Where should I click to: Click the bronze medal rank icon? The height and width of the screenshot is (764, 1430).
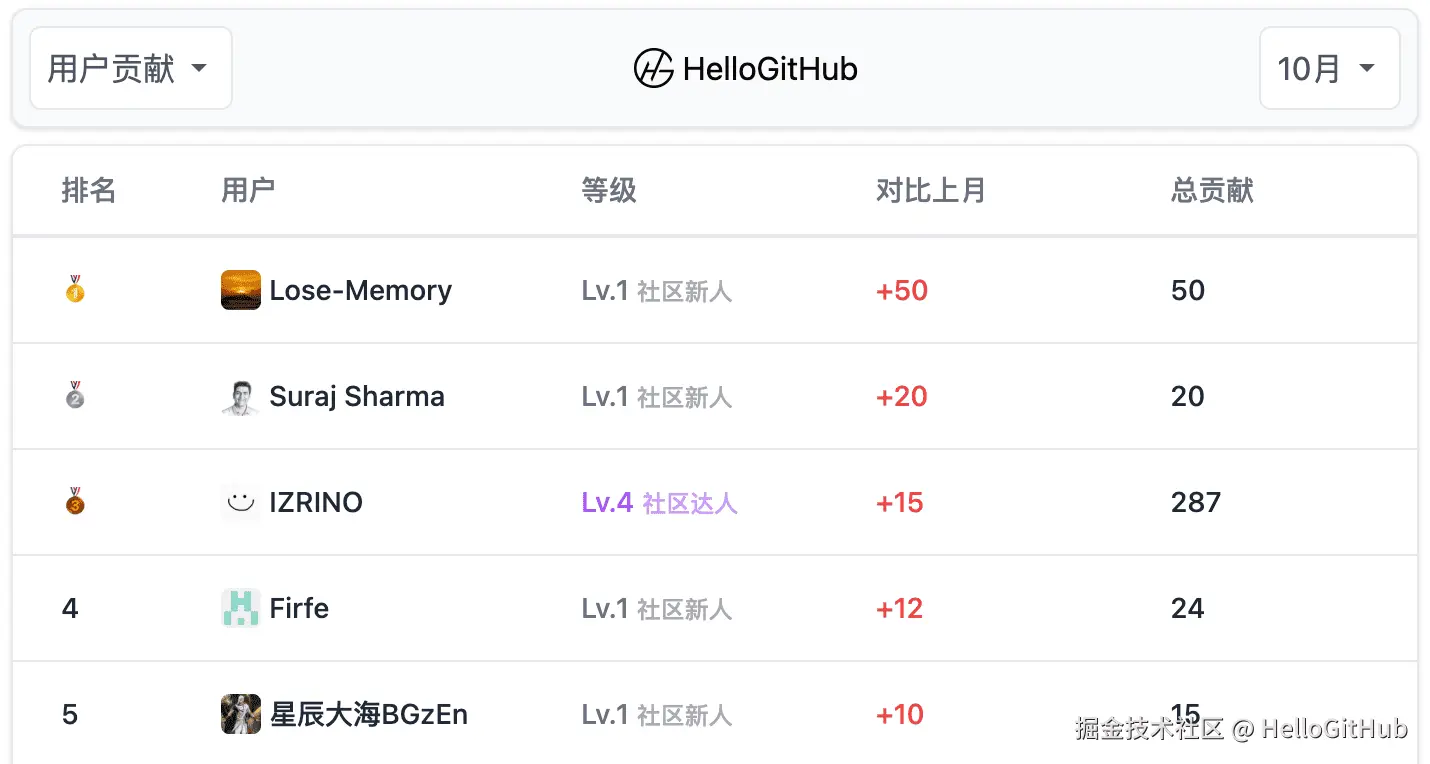pos(75,502)
